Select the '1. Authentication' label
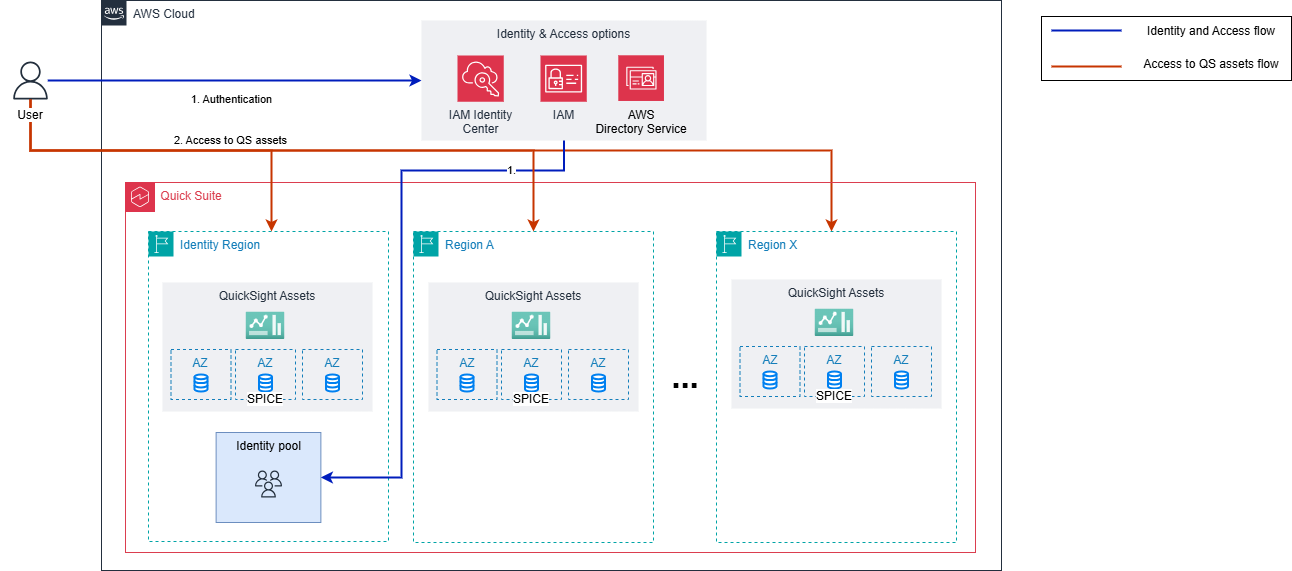This screenshot has width=1292, height=571. tap(231, 100)
